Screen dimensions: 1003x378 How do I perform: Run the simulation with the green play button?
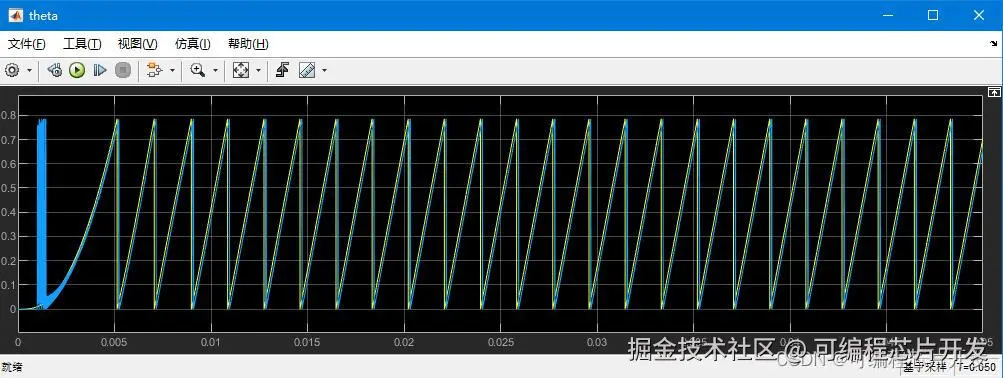point(77,70)
